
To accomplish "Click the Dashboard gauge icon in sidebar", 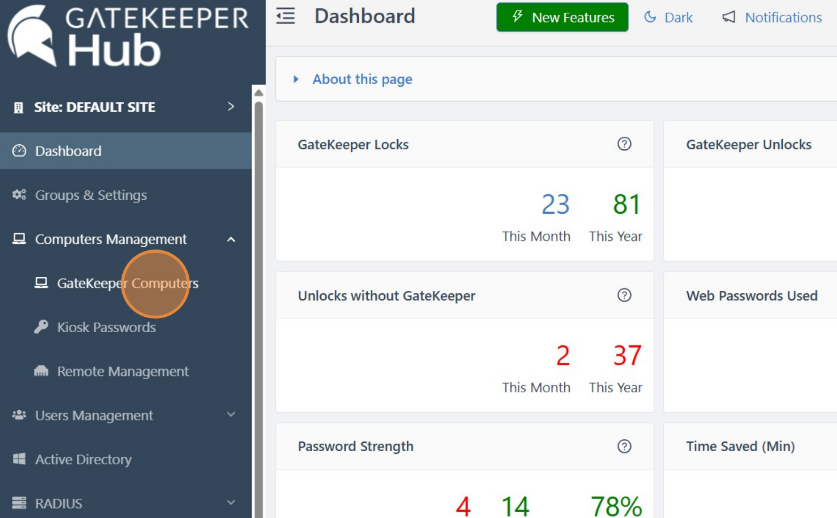I will (x=19, y=151).
